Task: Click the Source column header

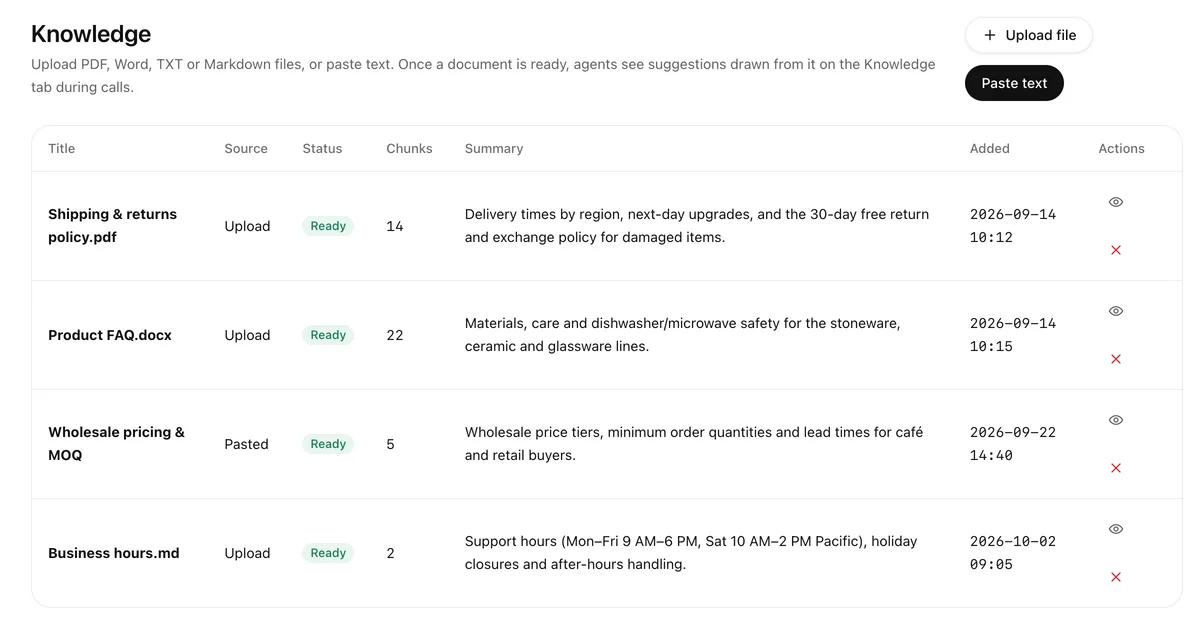Action: pyautogui.click(x=246, y=148)
